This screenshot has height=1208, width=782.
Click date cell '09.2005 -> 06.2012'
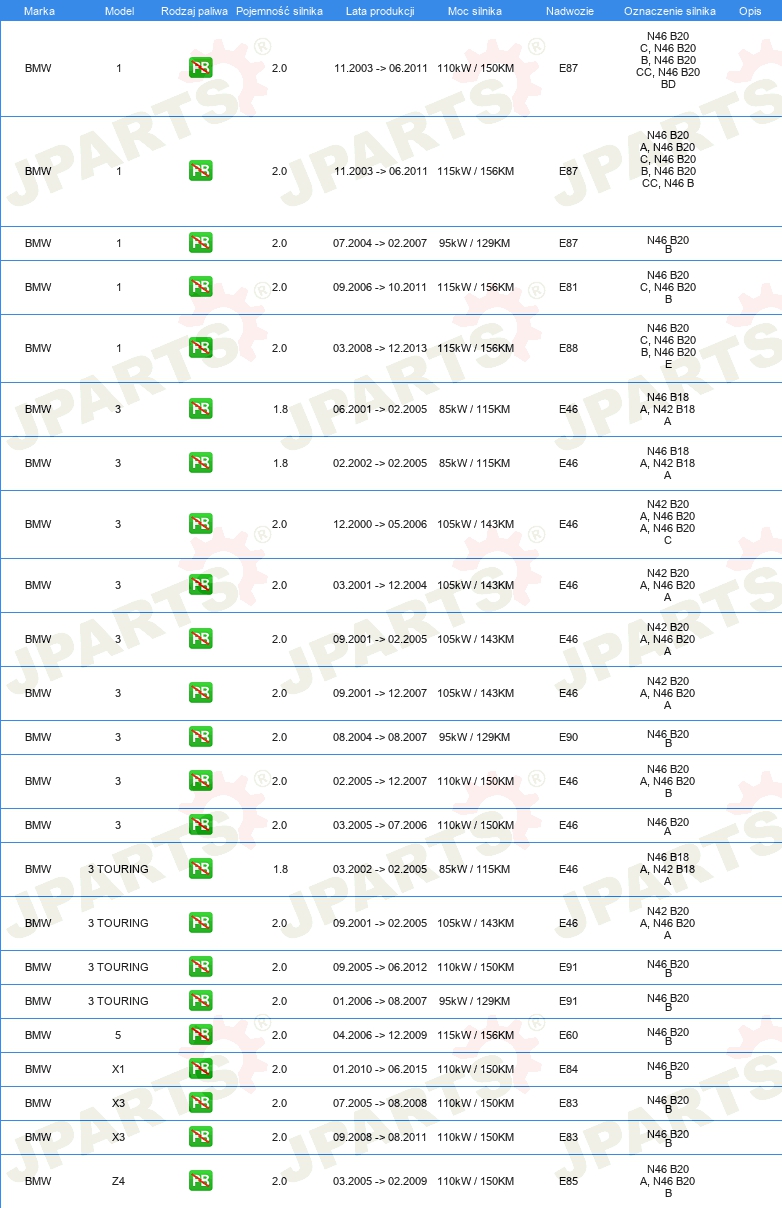tap(380, 967)
